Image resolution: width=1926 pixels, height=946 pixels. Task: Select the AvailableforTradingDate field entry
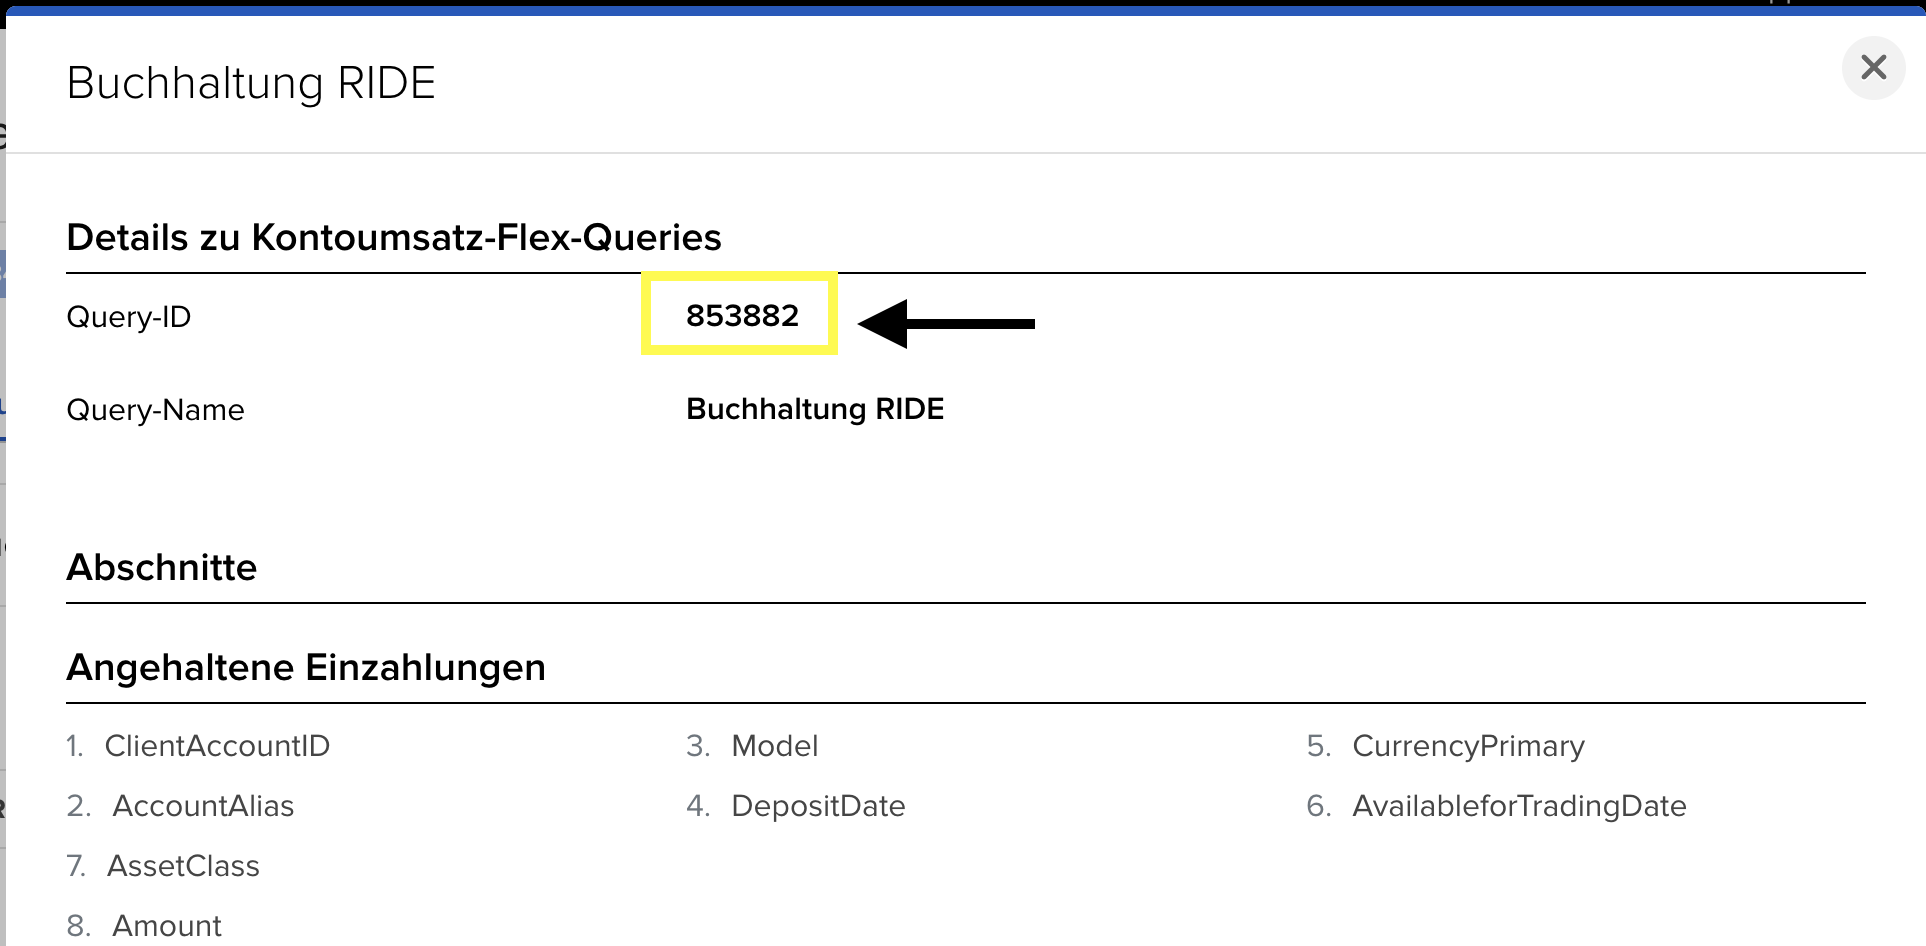click(1519, 806)
